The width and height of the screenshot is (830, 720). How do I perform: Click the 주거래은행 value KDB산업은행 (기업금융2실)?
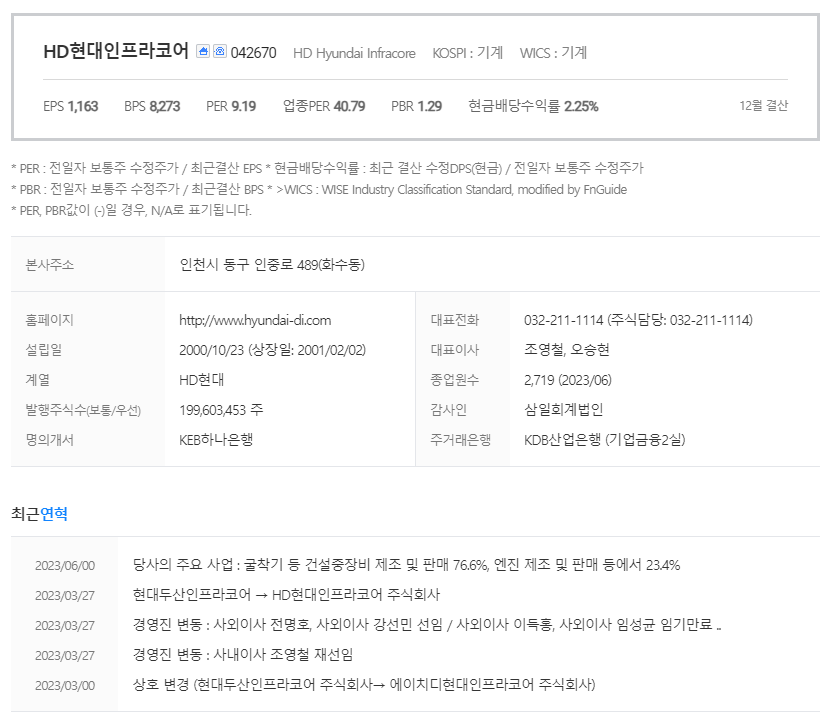[x=605, y=440]
